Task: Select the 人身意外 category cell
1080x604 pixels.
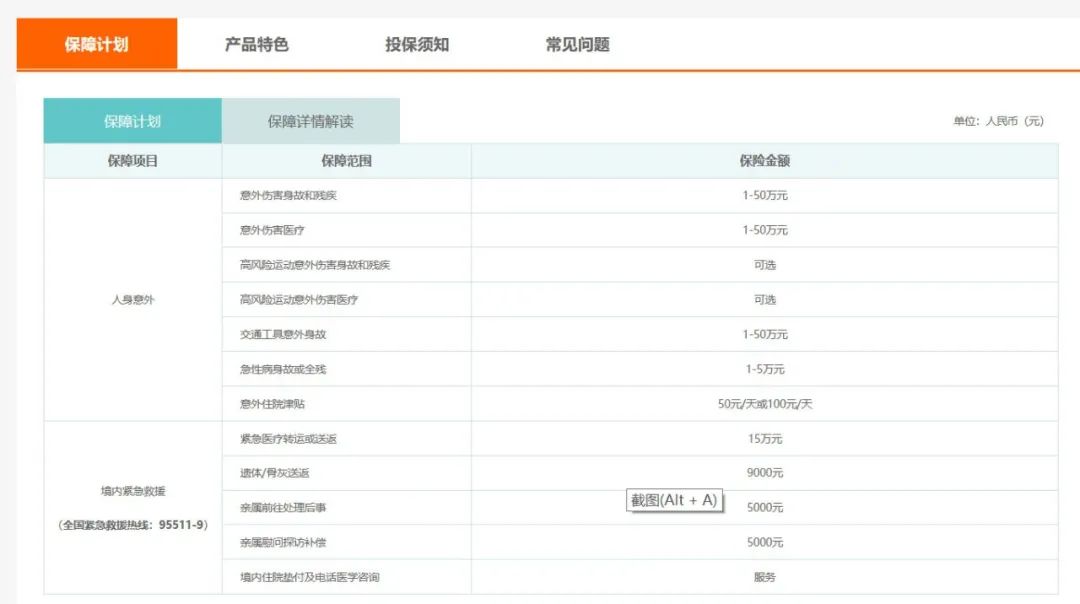Action: [x=133, y=300]
